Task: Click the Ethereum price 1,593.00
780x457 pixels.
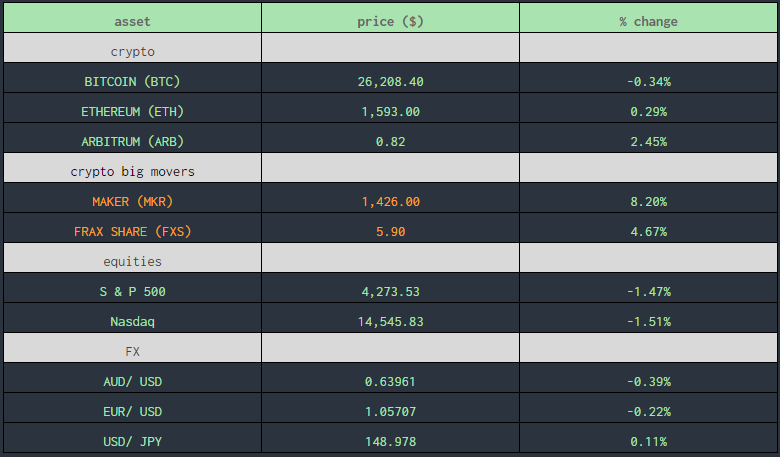Action: pos(390,111)
